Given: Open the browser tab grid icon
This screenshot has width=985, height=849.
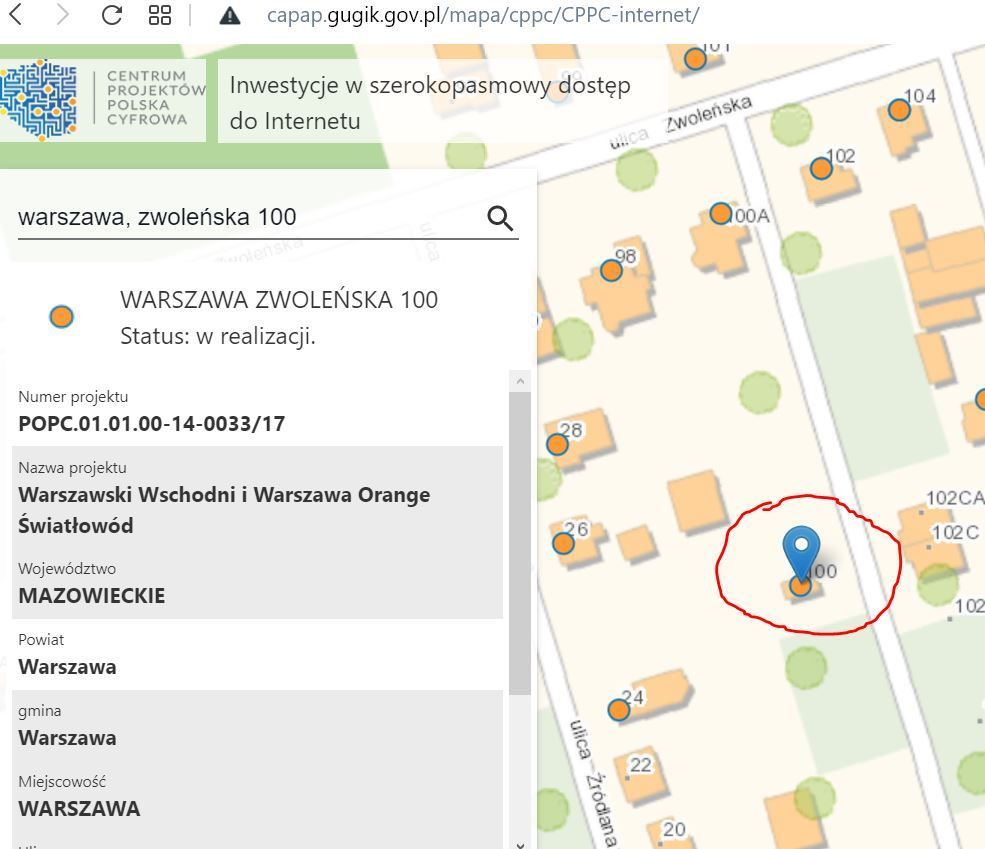Looking at the screenshot, I should click(x=160, y=15).
